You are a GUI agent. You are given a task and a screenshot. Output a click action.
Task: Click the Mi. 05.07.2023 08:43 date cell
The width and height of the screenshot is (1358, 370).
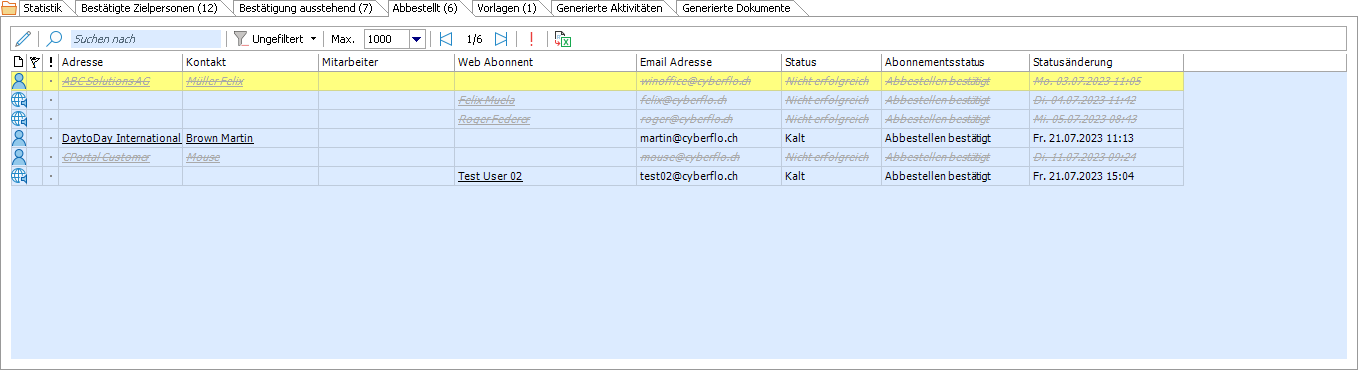[1105, 119]
